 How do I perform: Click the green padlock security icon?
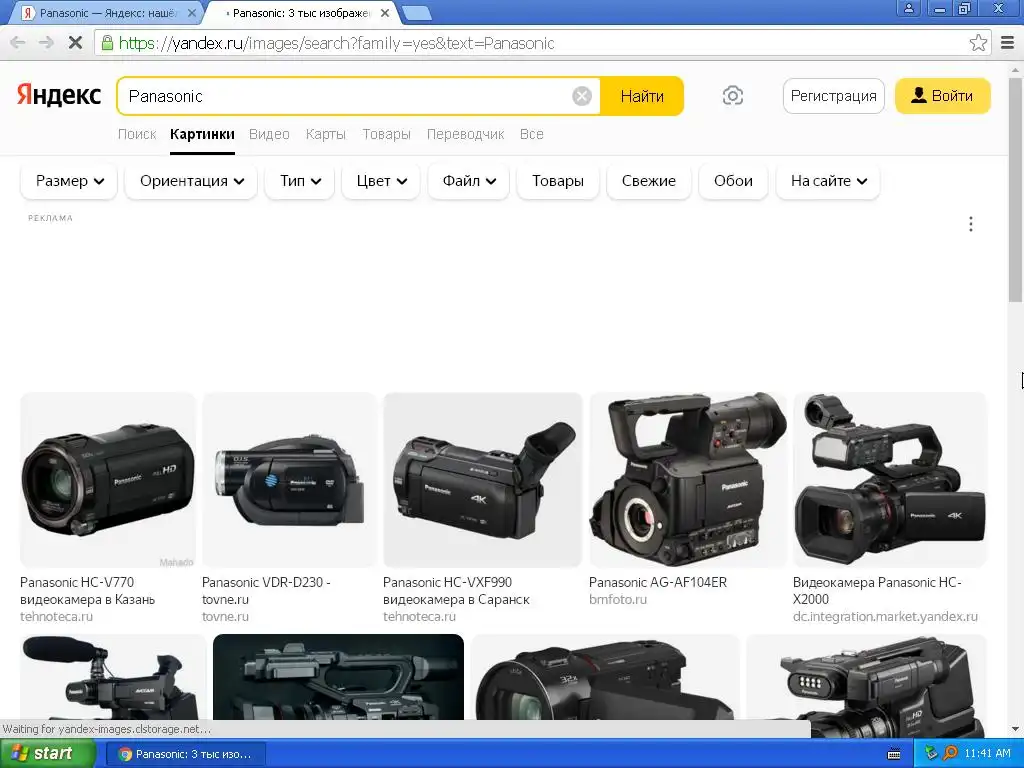click(x=107, y=43)
